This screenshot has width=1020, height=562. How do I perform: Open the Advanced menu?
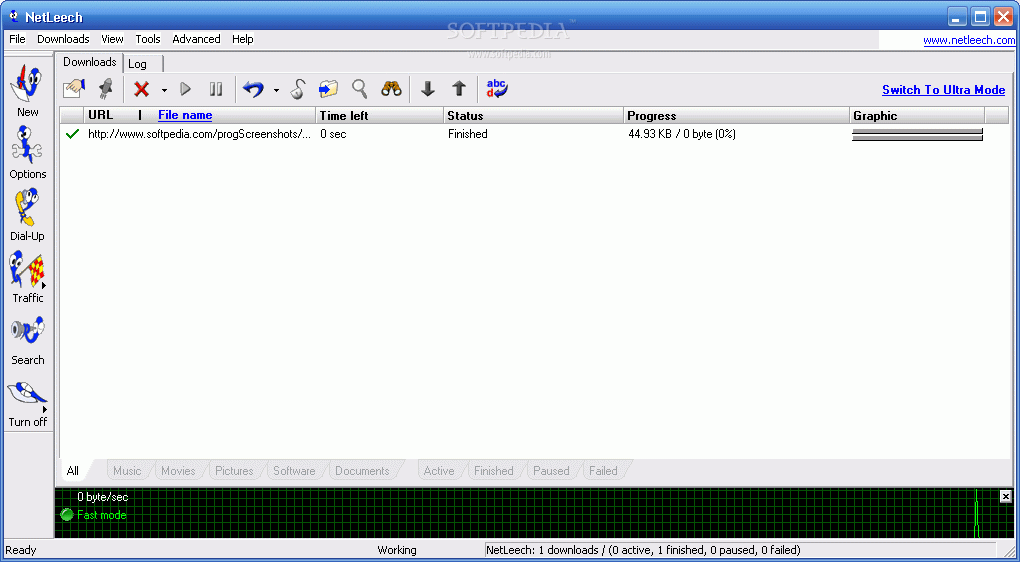196,39
